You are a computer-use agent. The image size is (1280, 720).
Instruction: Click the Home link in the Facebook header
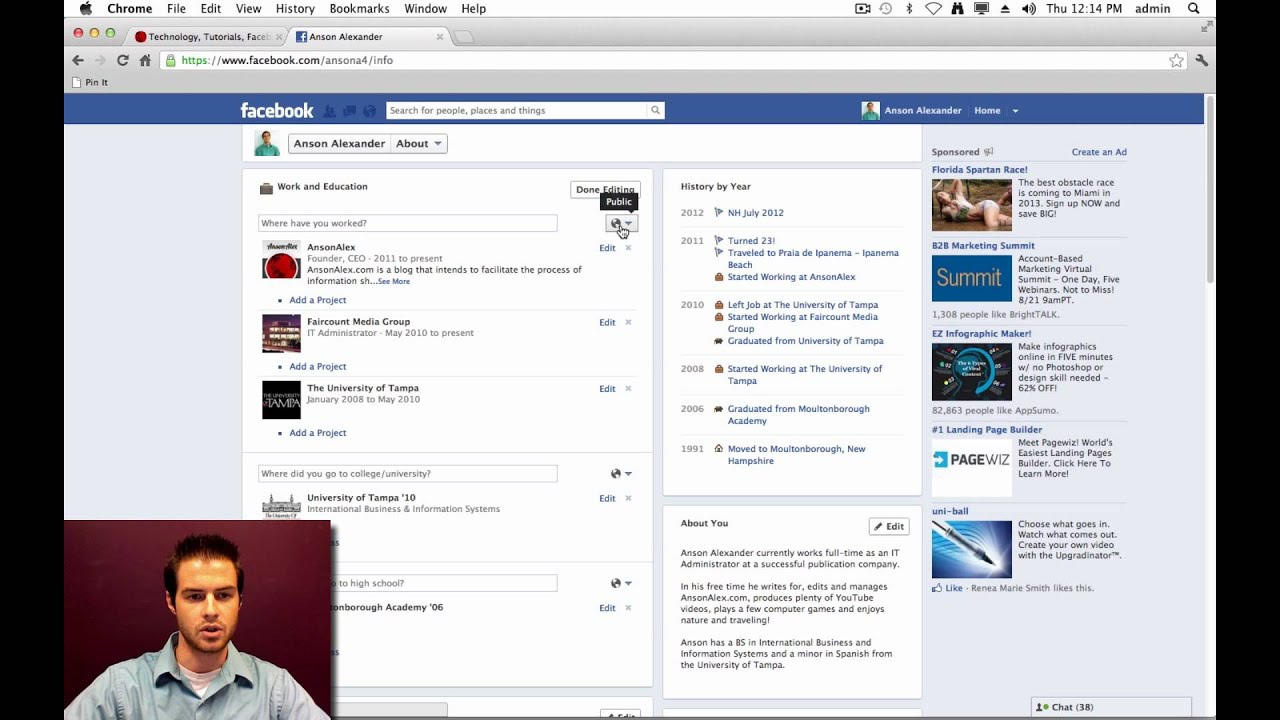987,111
